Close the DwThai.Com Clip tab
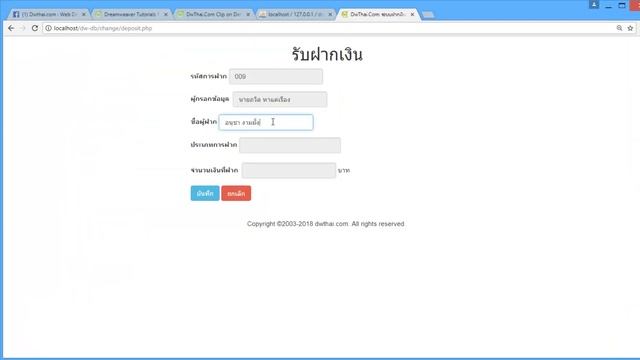The image size is (640, 360). point(248,14)
